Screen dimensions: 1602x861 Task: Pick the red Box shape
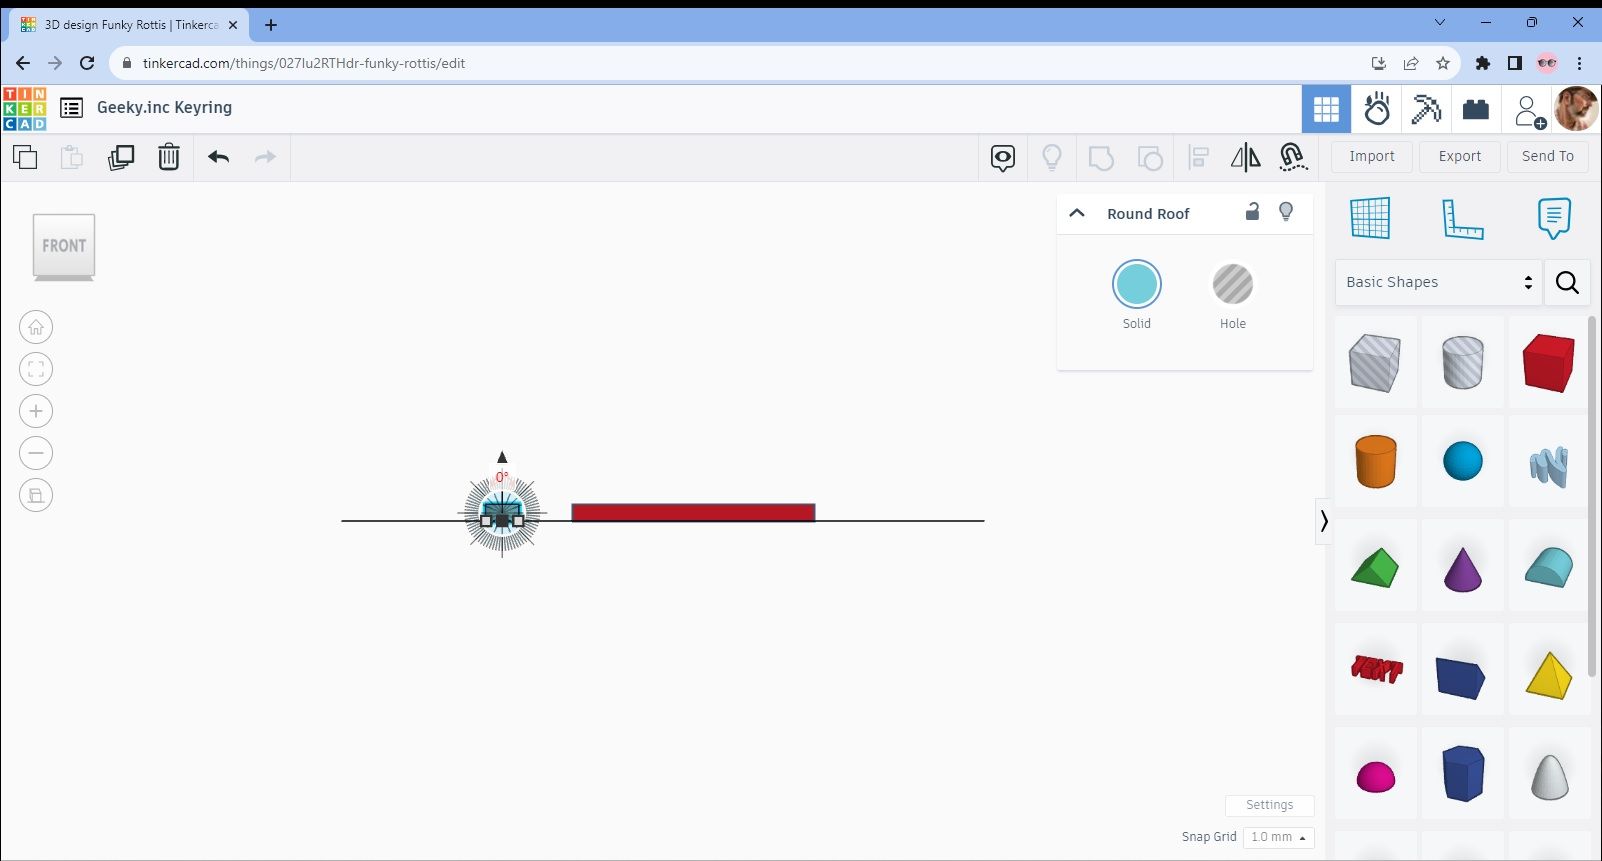1549,362
